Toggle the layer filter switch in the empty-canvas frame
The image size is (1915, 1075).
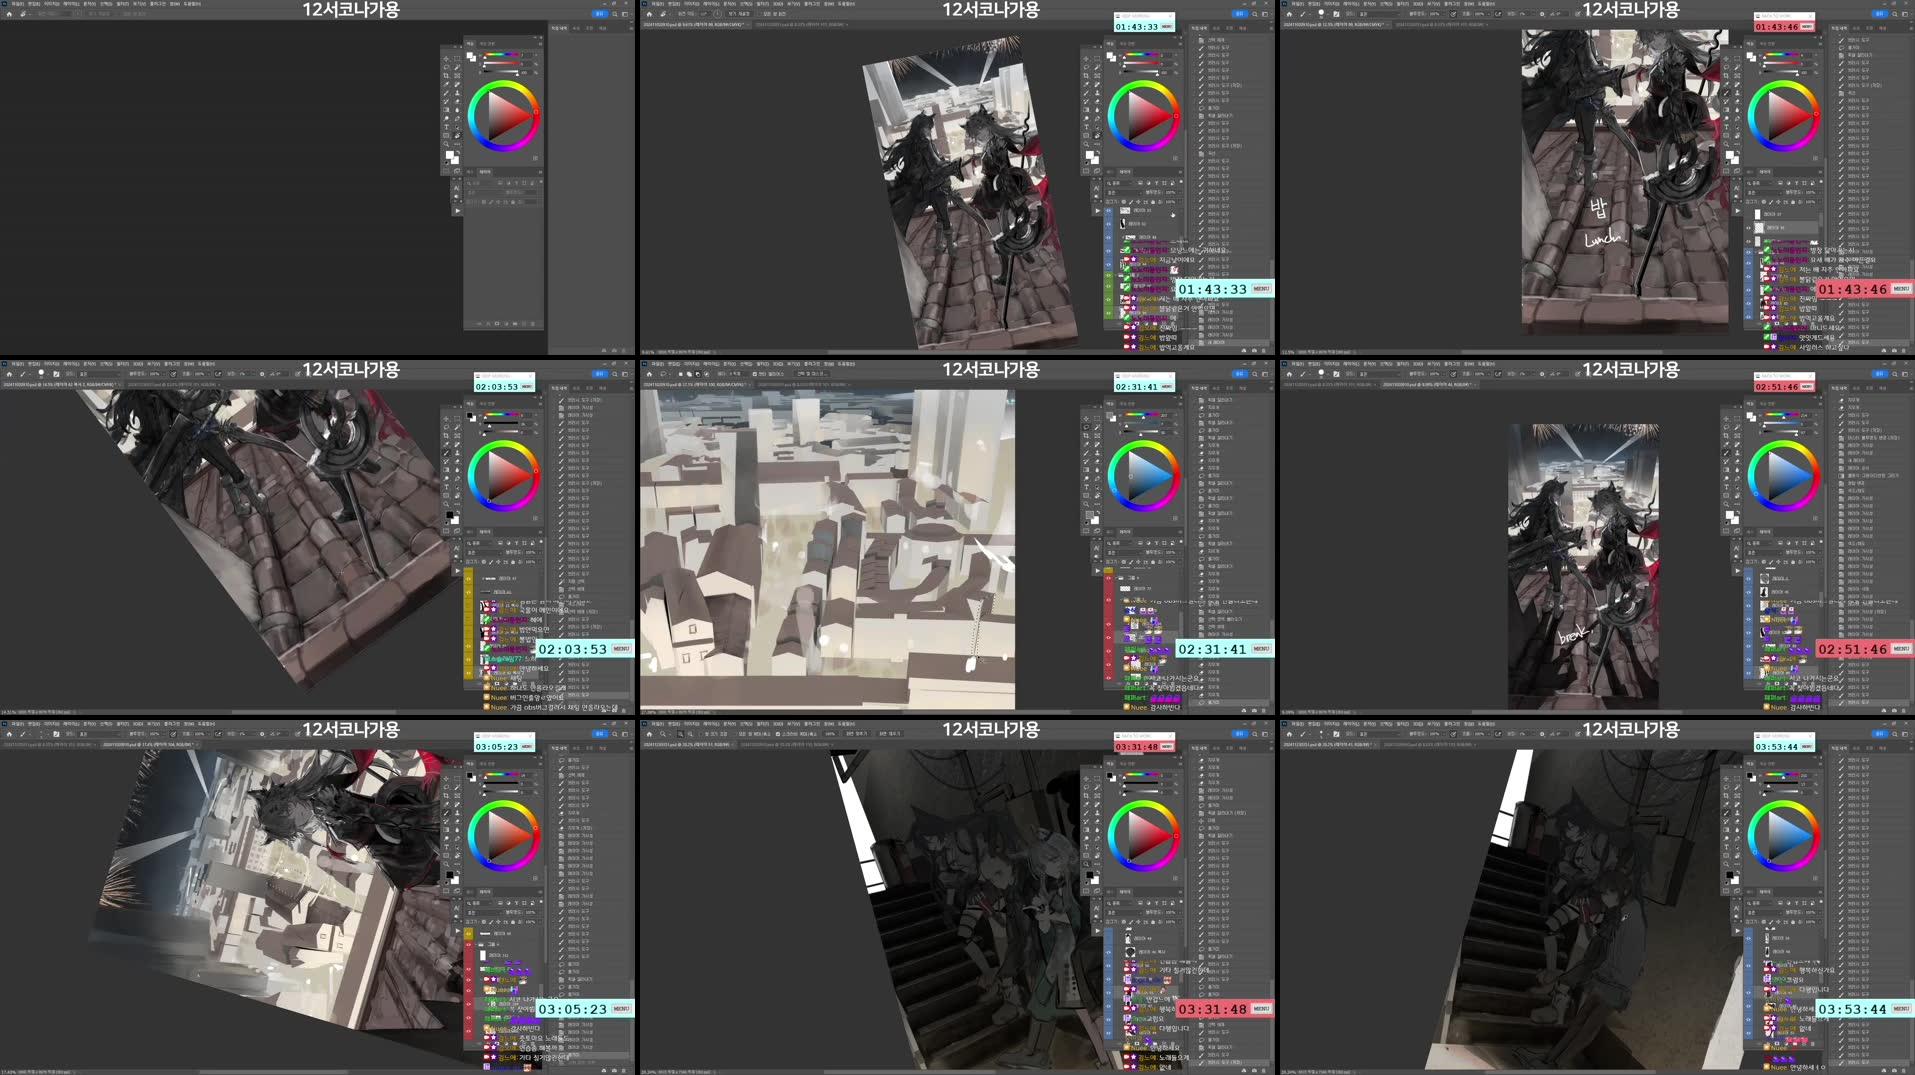[x=541, y=182]
